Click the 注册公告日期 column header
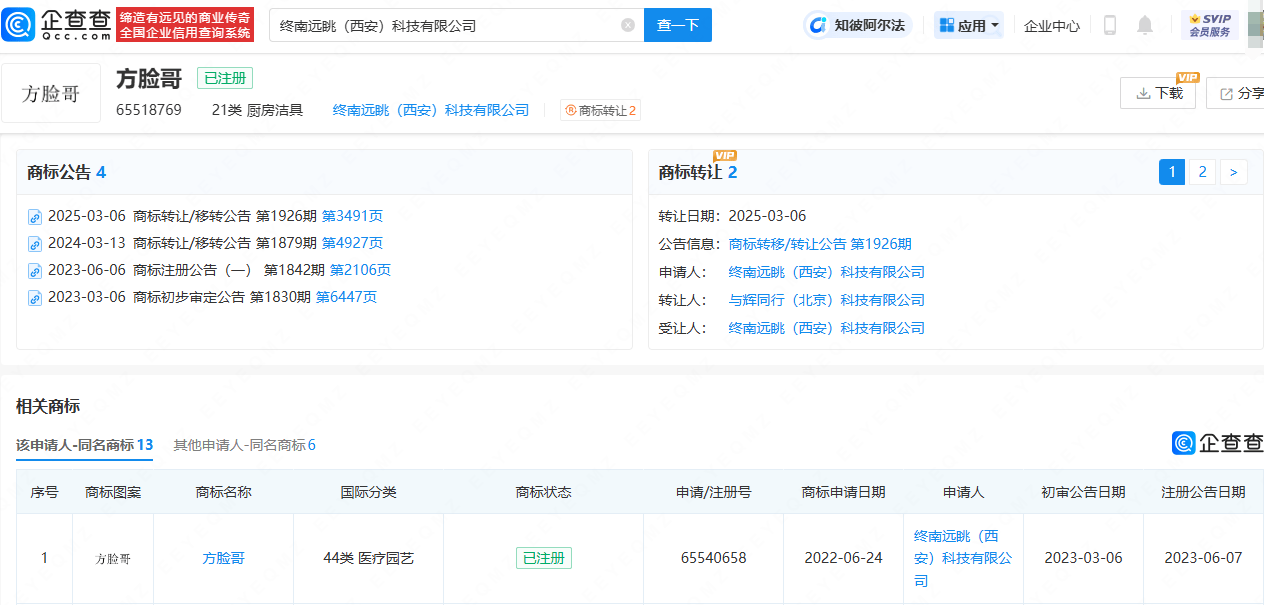The height and width of the screenshot is (605, 1264). 1203,492
